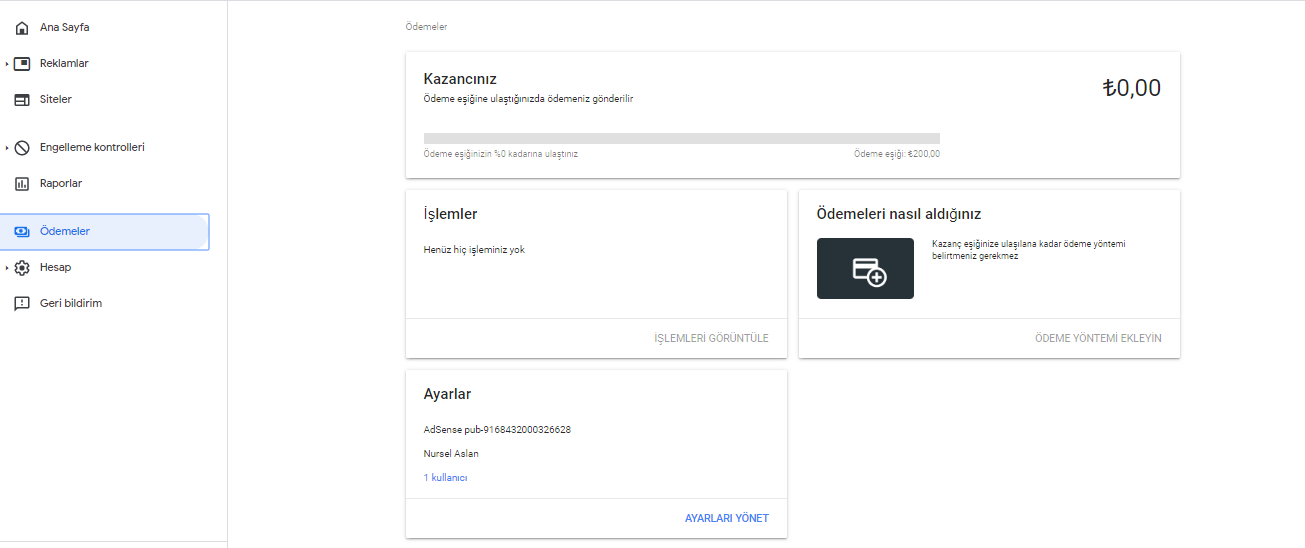Viewport: 1305px width, 548px height.
Task: Click the AdSense pub-9168432000326628 text
Action: [x=497, y=430]
